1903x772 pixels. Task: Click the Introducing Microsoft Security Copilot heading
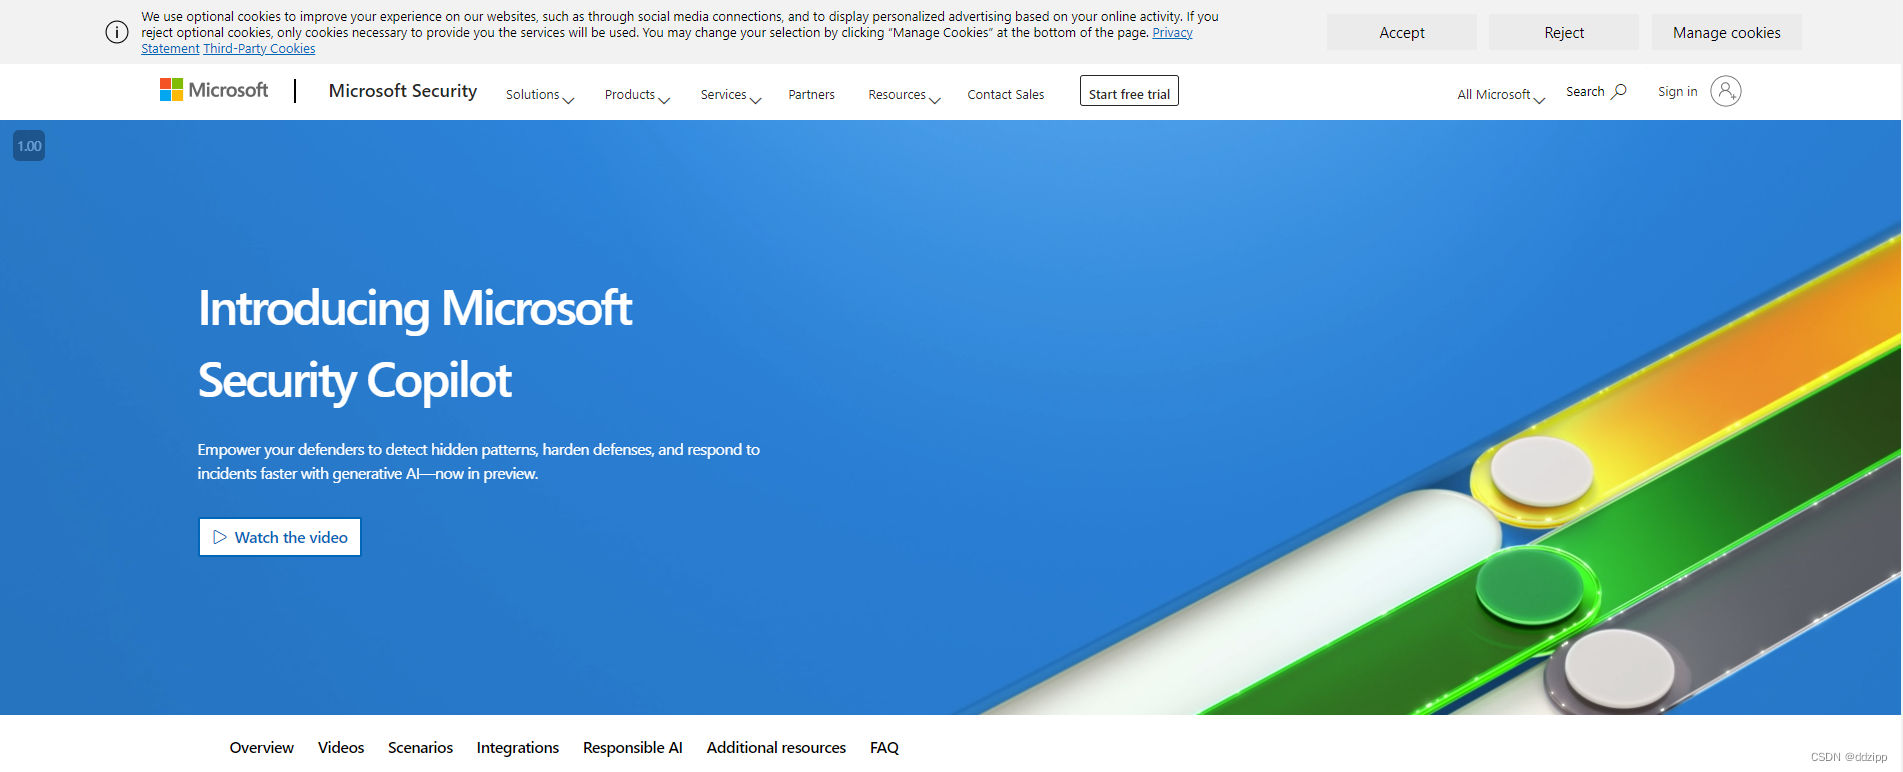click(x=415, y=344)
